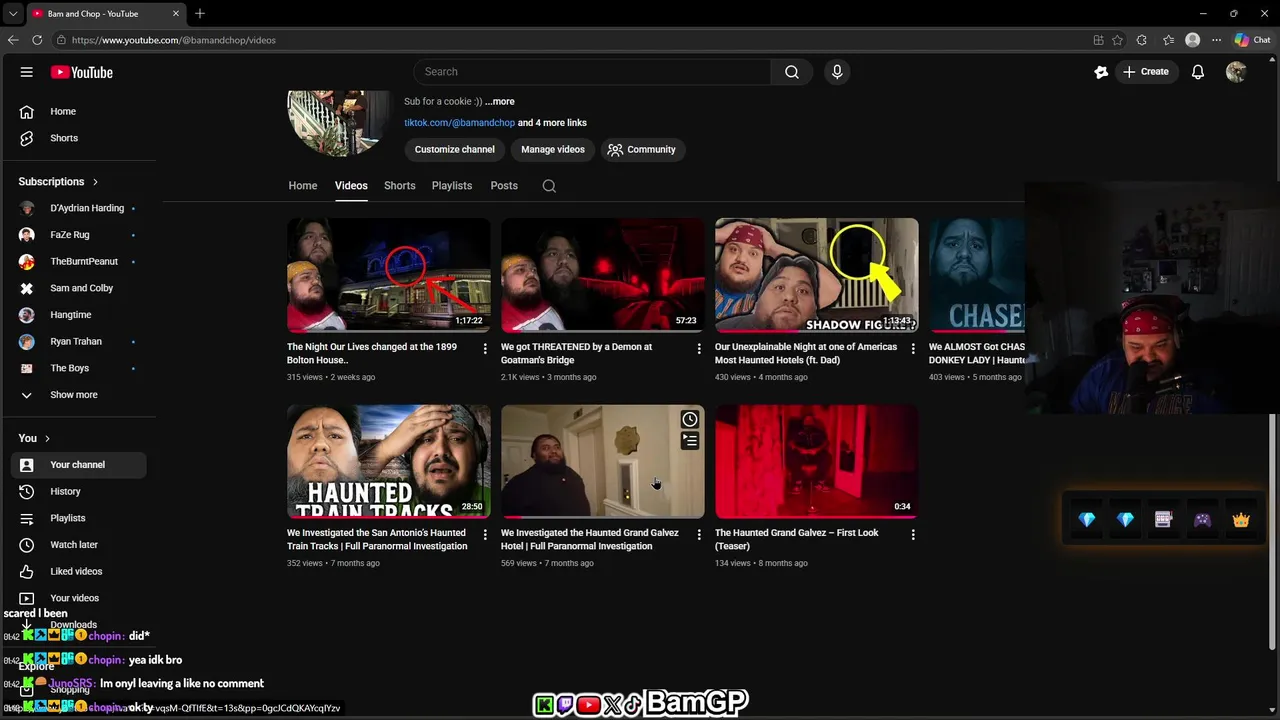Open the Subscriptions section chevron
Viewport: 1280px width, 720px height.
coord(95,182)
